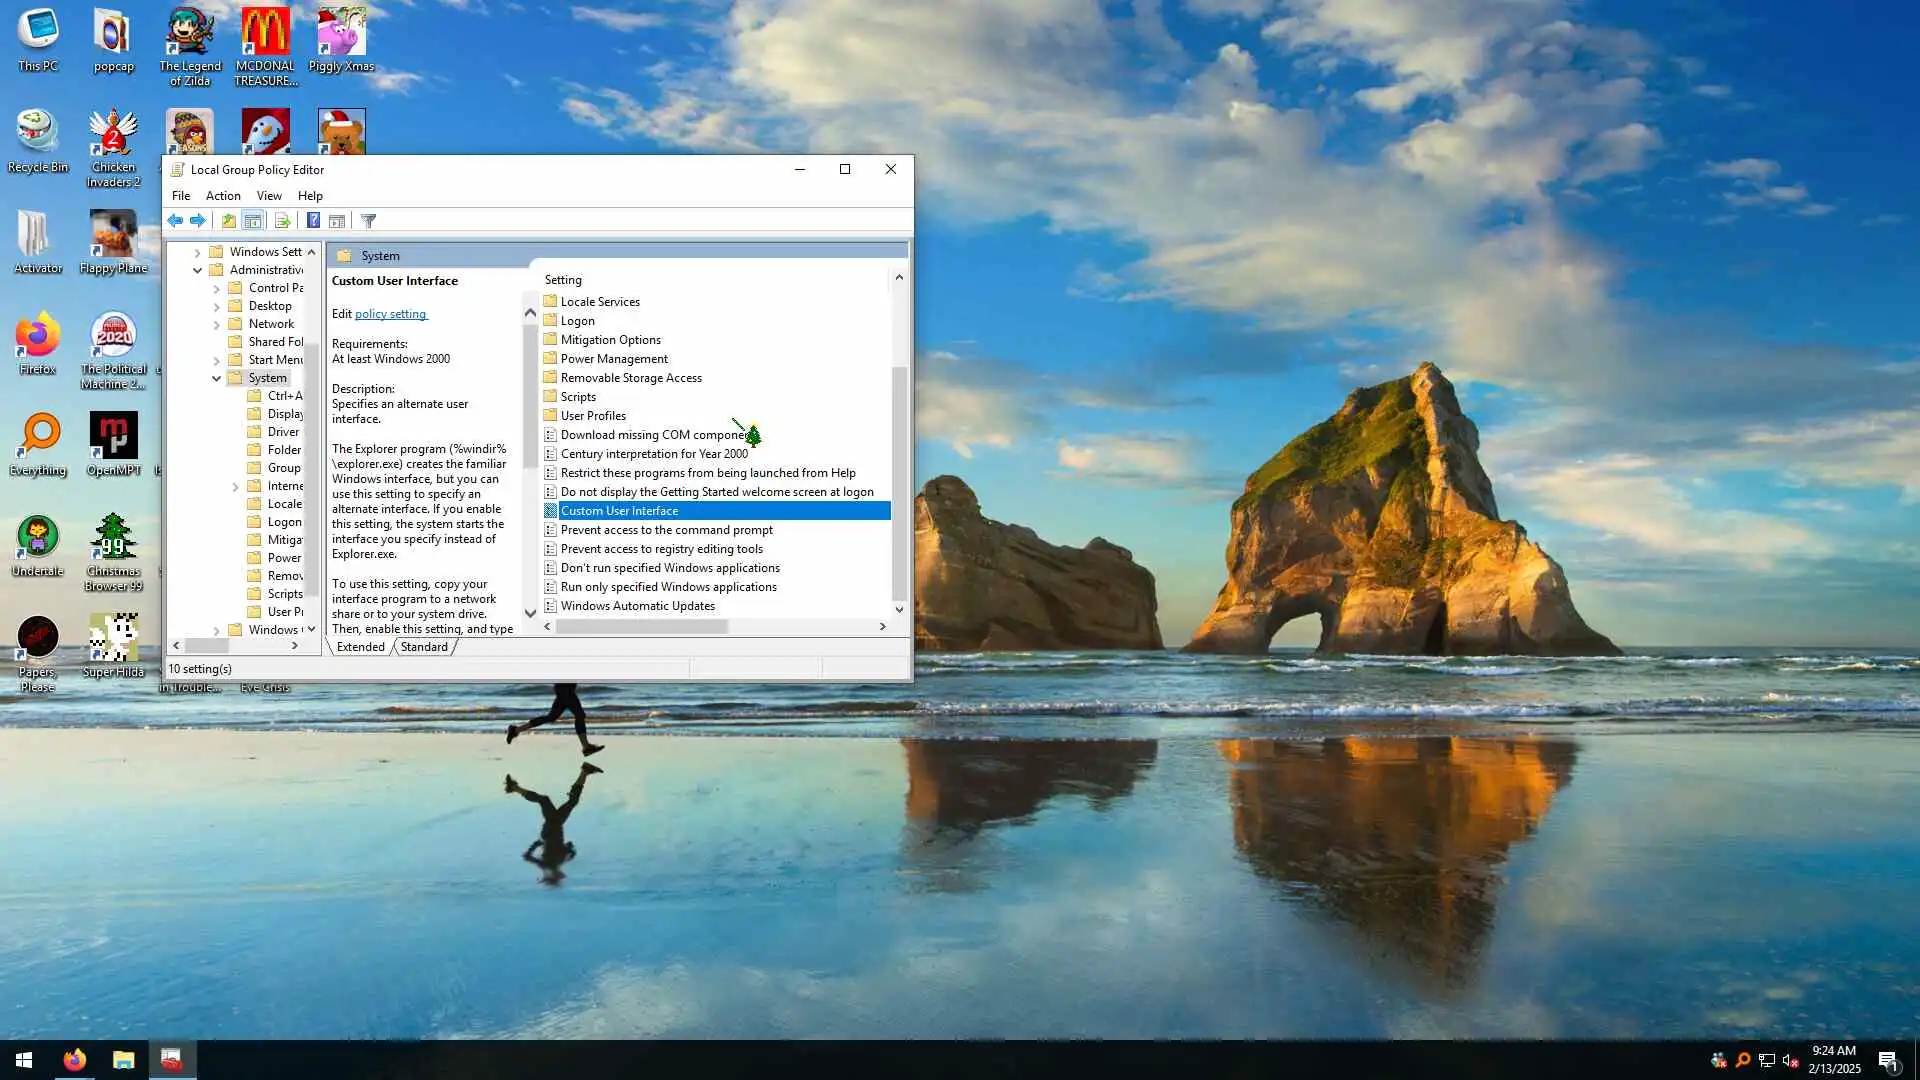The image size is (1920, 1080).
Task: Click the settings list horizontal scrollbar
Action: 641,627
